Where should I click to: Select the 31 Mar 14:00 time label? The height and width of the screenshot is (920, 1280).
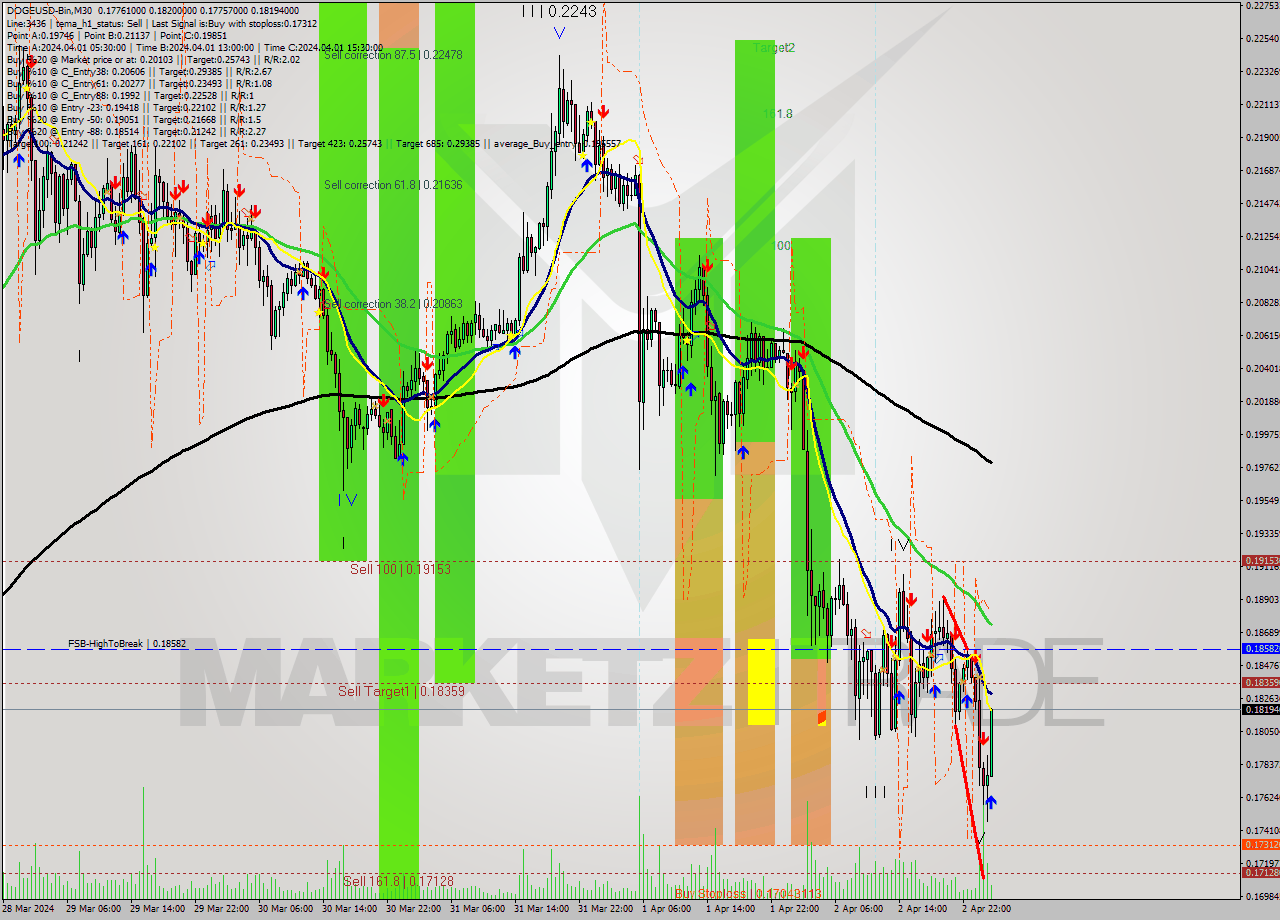[x=541, y=909]
